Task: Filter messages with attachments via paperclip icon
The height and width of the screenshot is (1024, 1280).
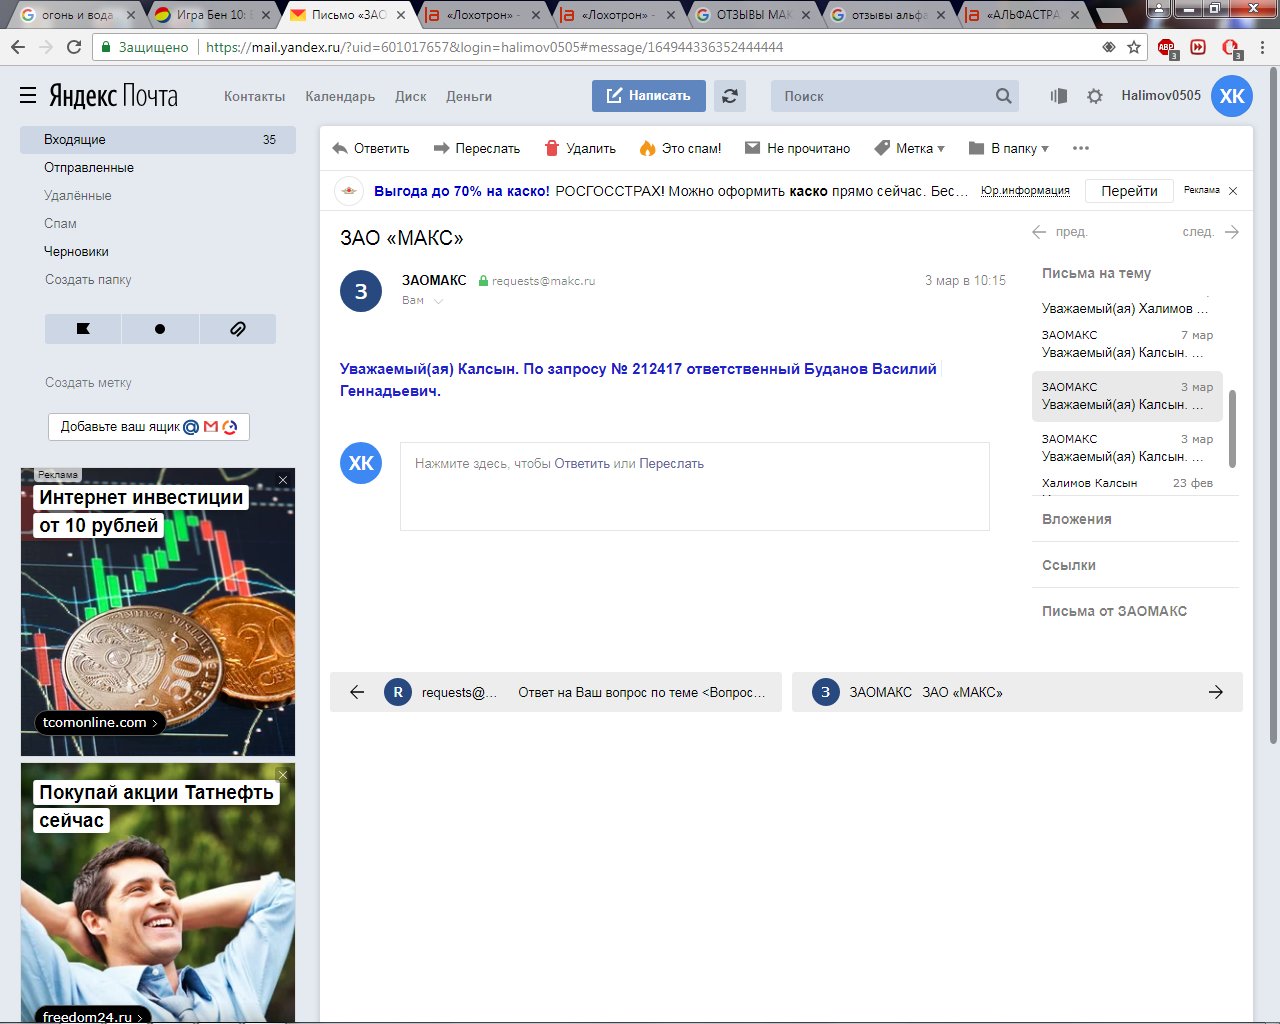Action: pyautogui.click(x=238, y=328)
